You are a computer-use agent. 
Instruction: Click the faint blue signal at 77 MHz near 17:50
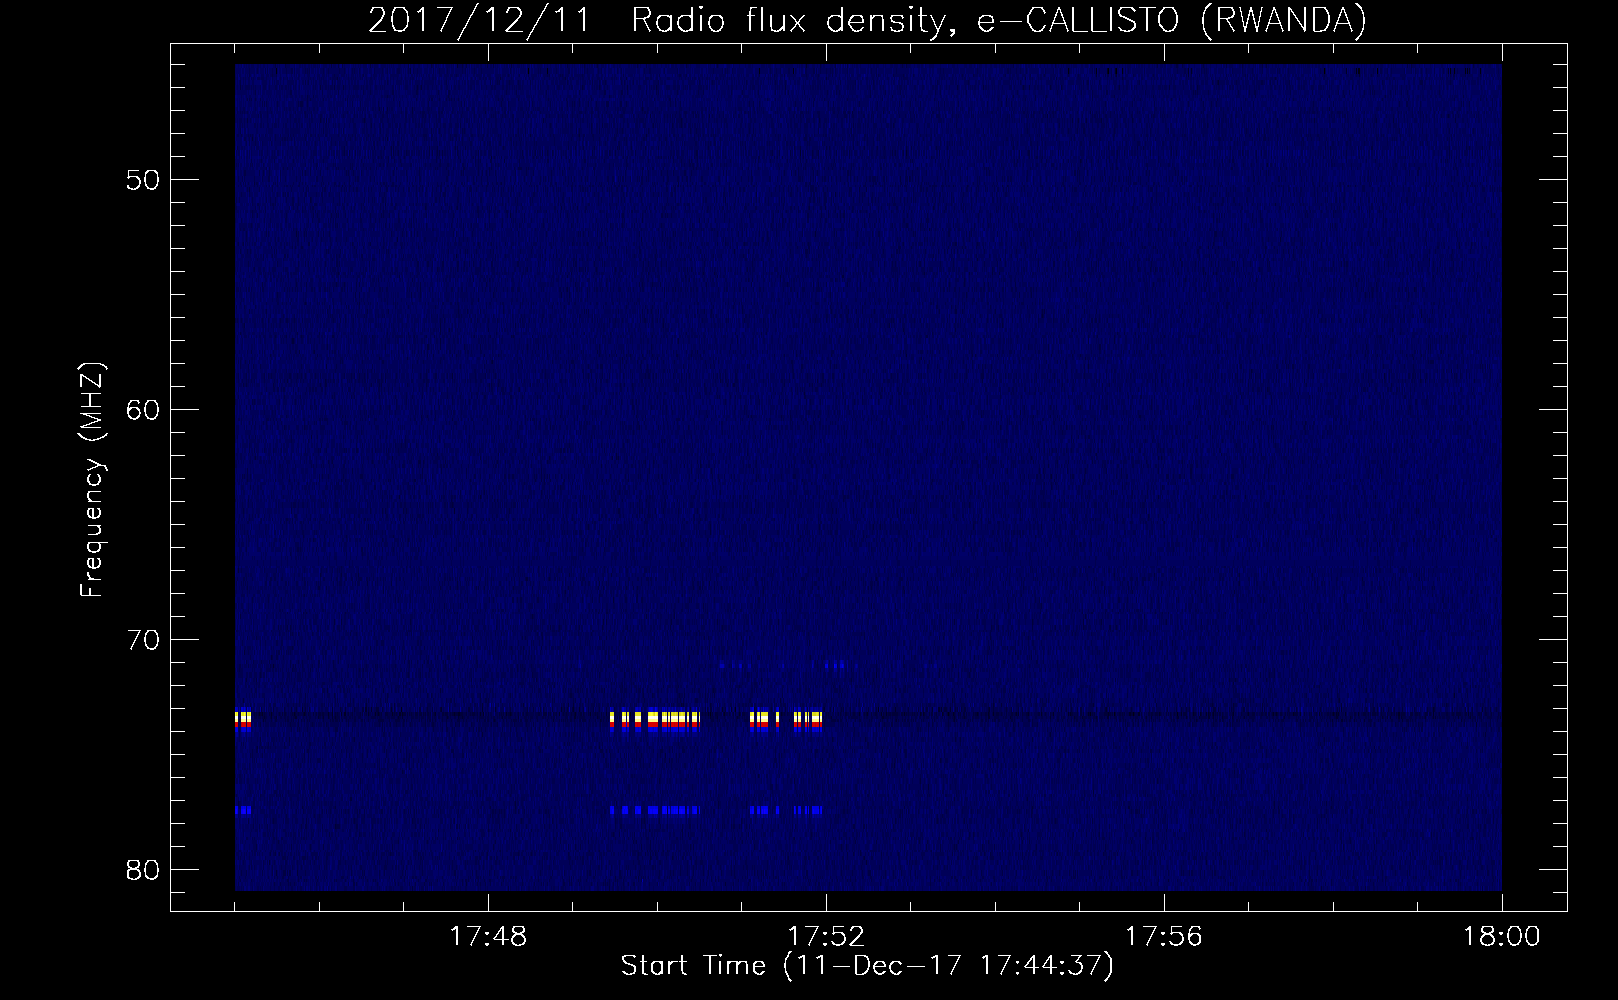tap(655, 810)
